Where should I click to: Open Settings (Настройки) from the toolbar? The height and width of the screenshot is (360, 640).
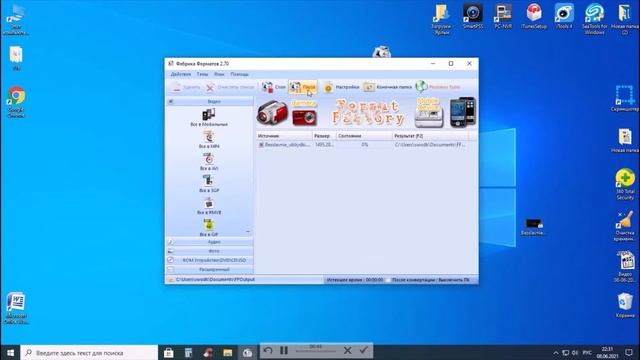click(x=341, y=87)
